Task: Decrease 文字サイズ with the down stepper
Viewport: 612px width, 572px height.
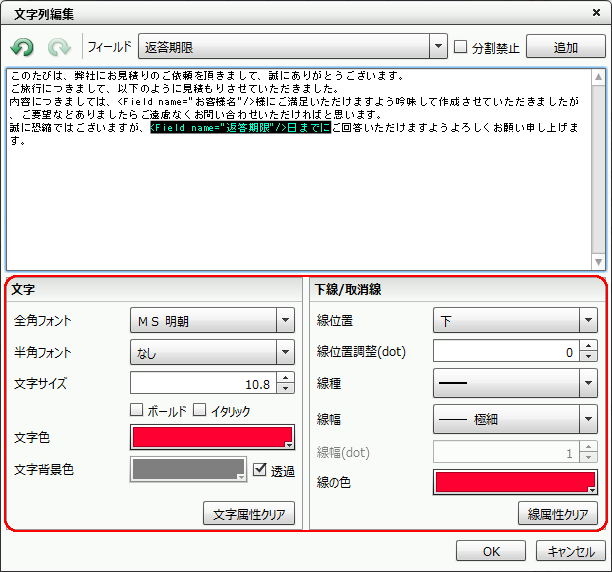Action: (286, 388)
